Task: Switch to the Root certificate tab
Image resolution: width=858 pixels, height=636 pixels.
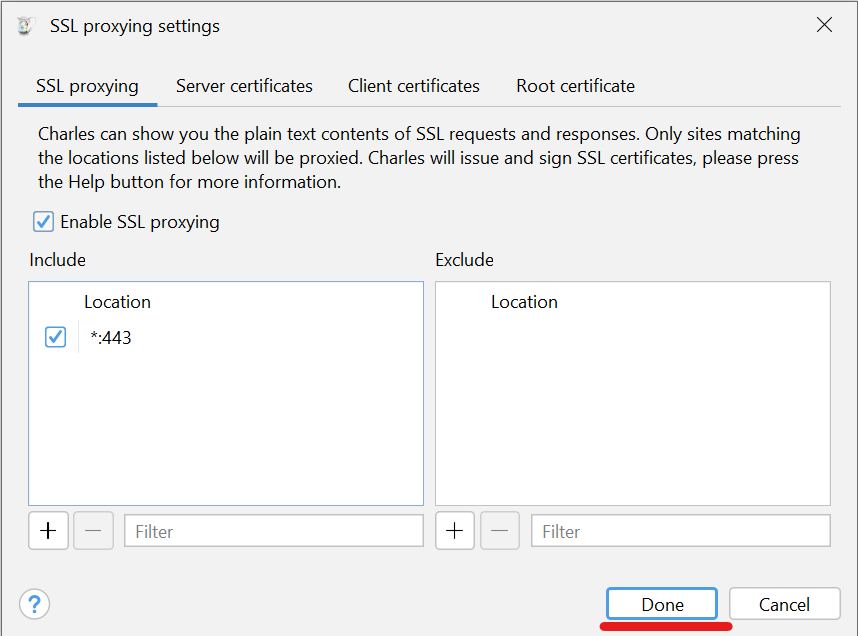Action: click(x=575, y=86)
